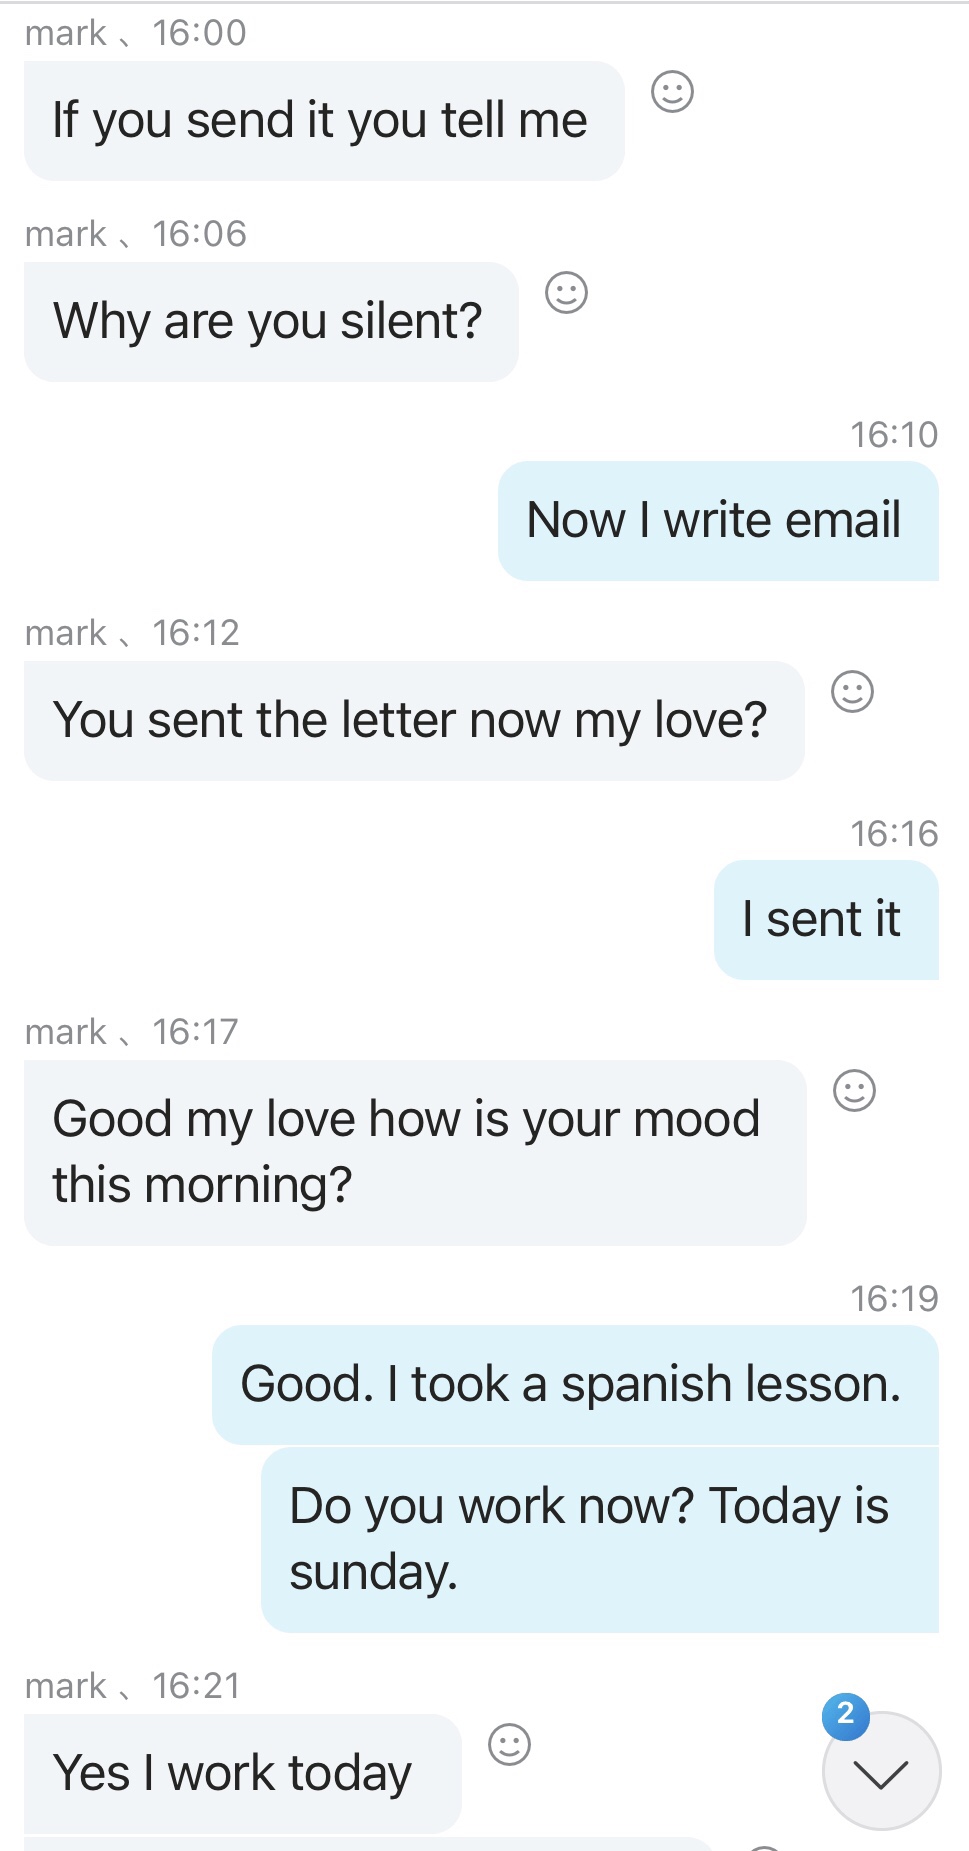Click the "I sent it" message bubble
The height and width of the screenshot is (1851, 969).
click(x=824, y=920)
